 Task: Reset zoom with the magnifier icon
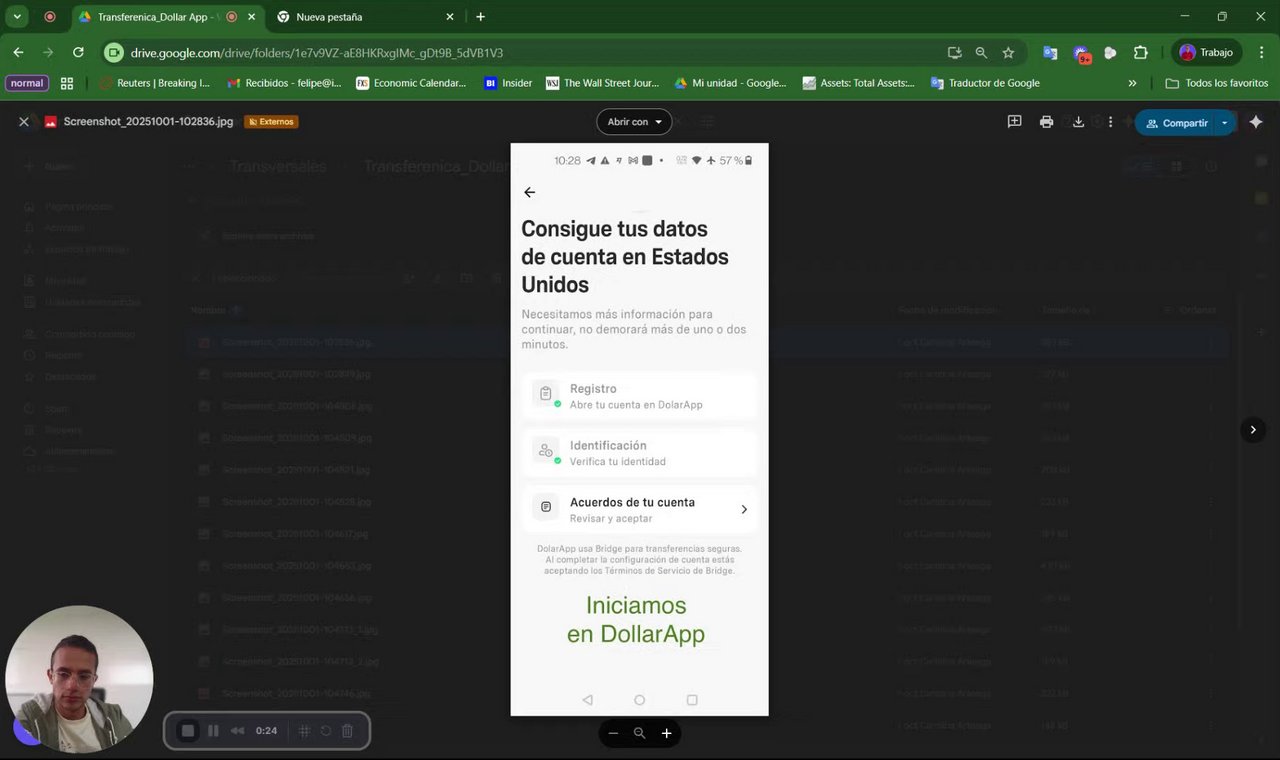click(x=640, y=733)
